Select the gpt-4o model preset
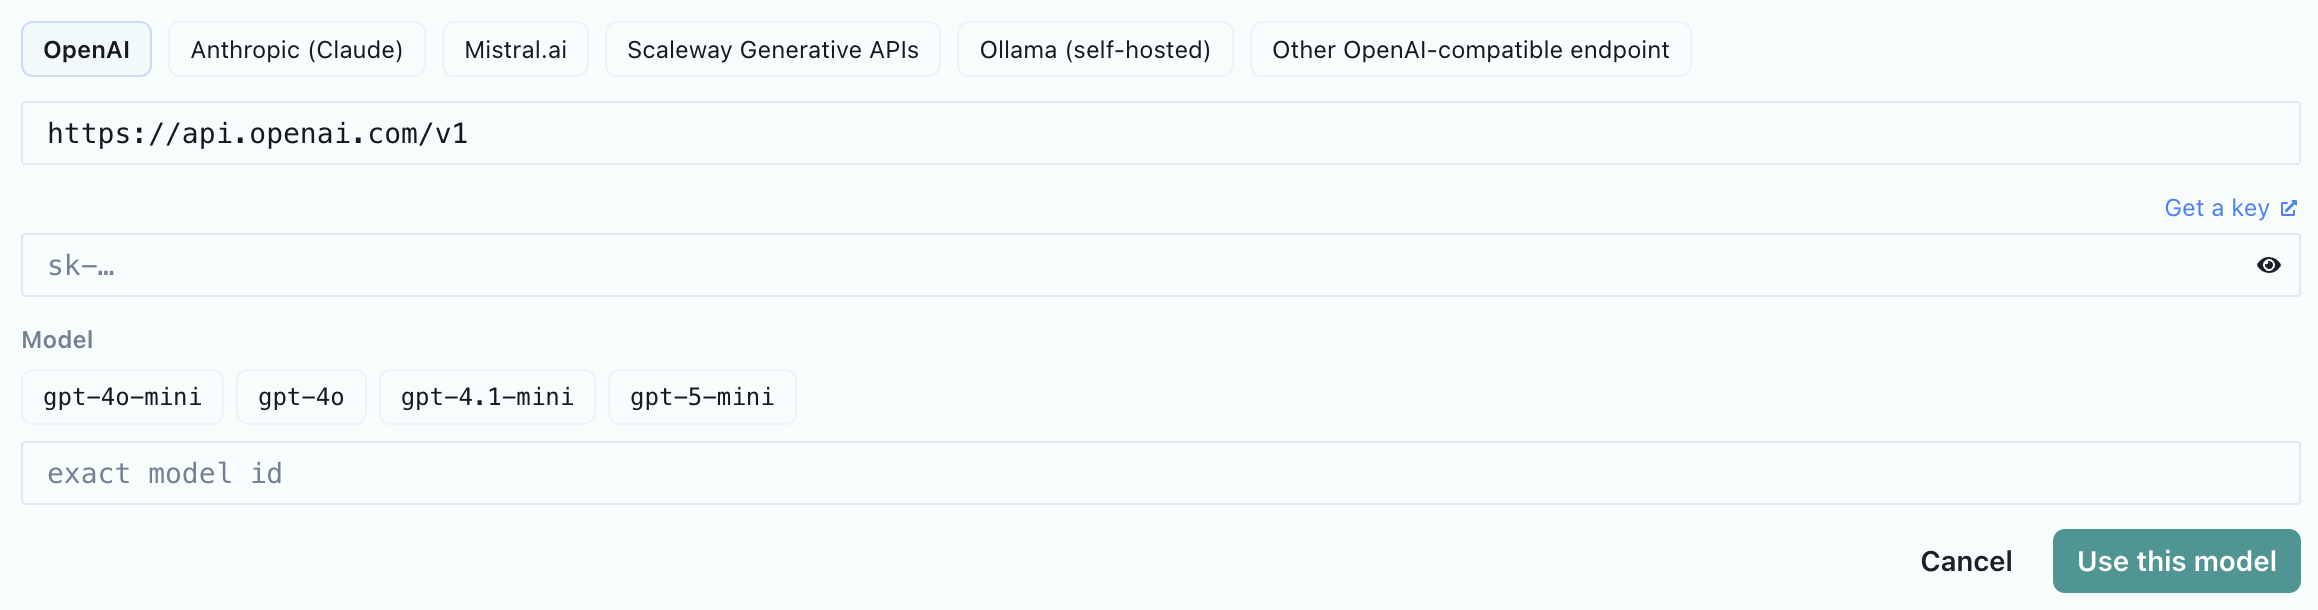The image size is (2318, 610). (301, 397)
